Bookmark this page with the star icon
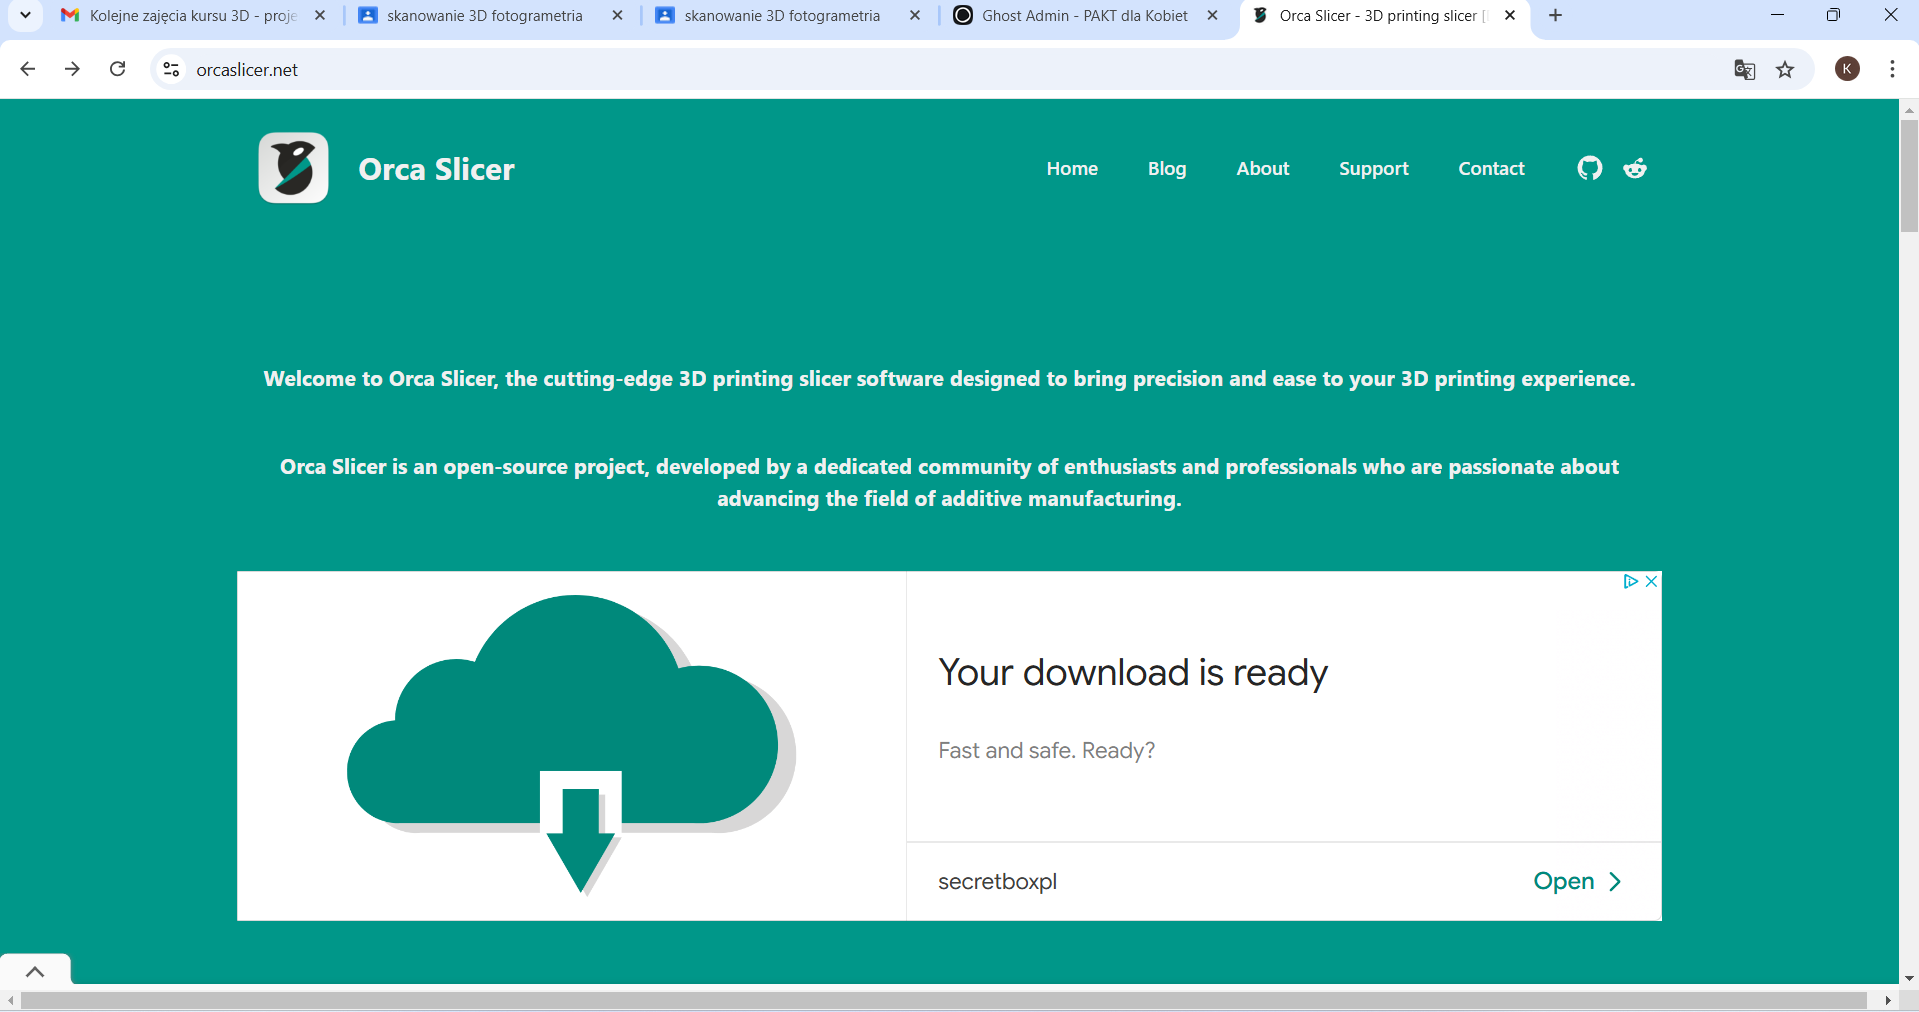Viewport: 1919px width, 1012px height. tap(1785, 69)
